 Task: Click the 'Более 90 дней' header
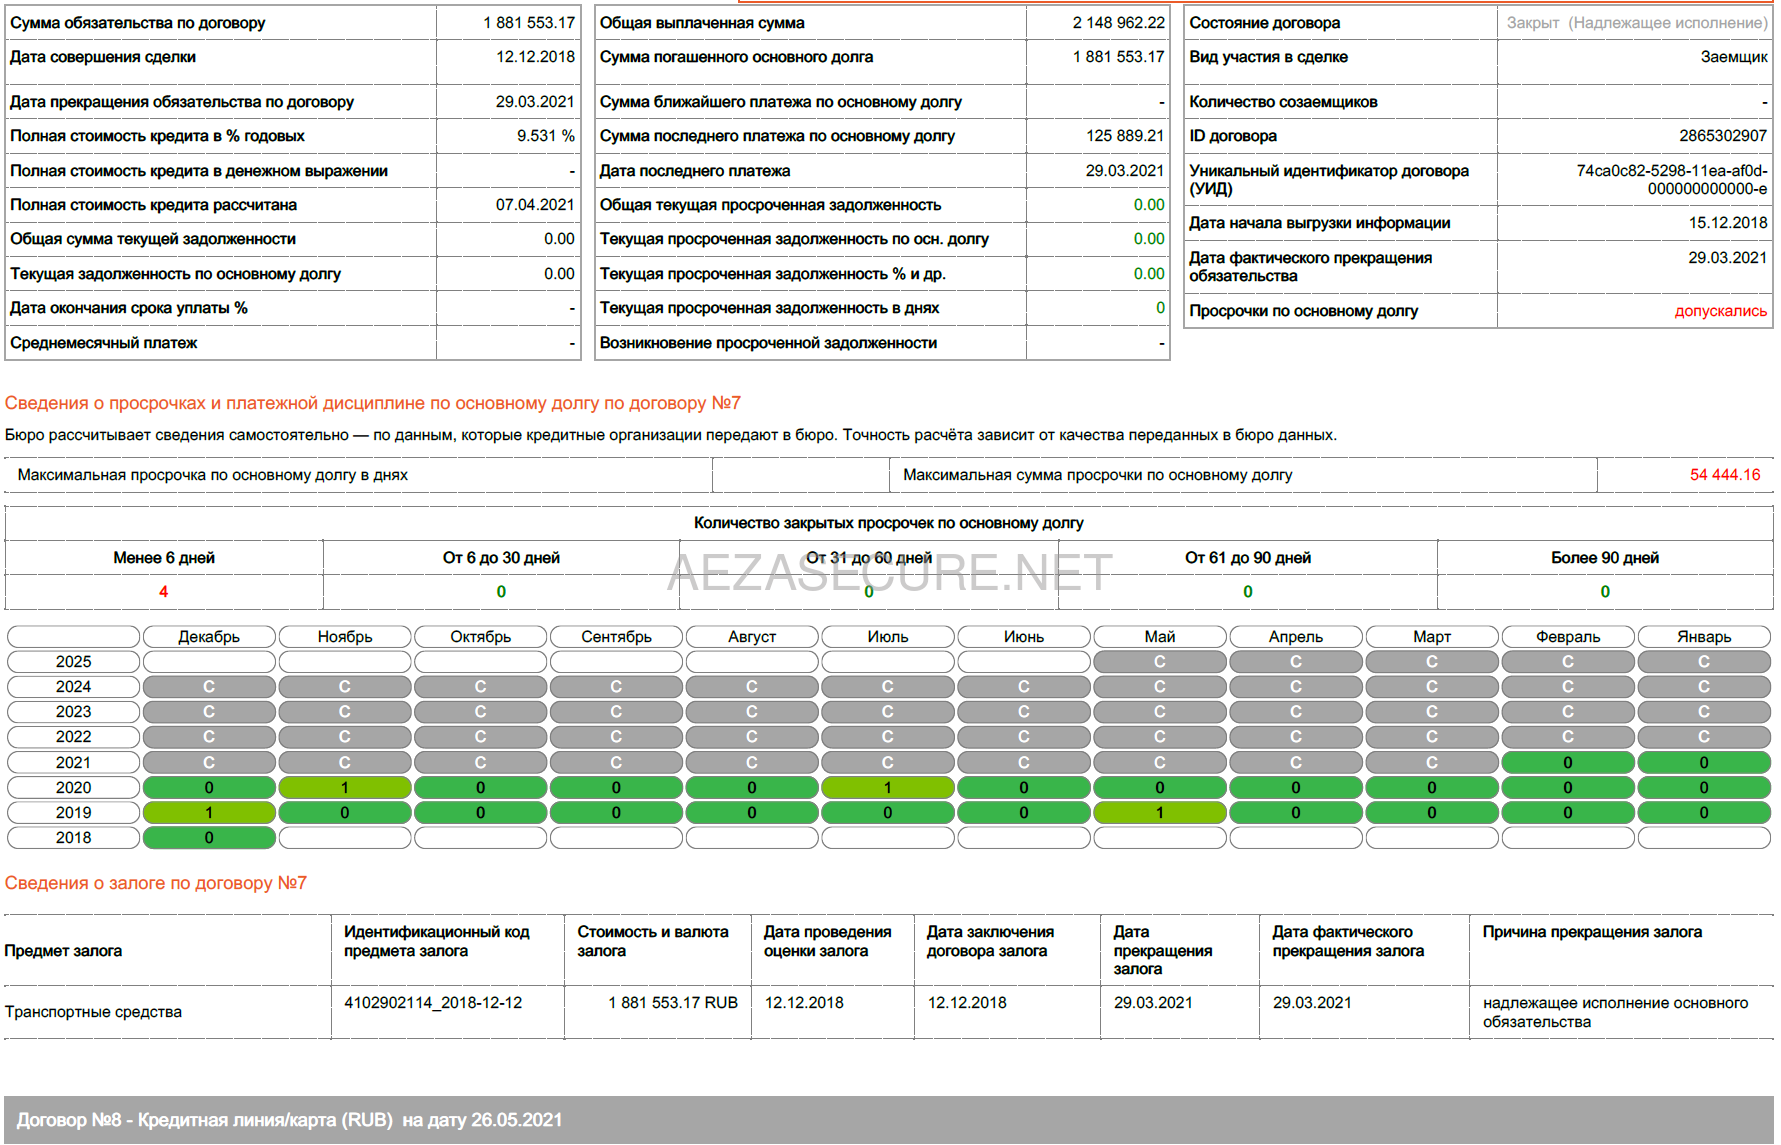click(x=1605, y=558)
